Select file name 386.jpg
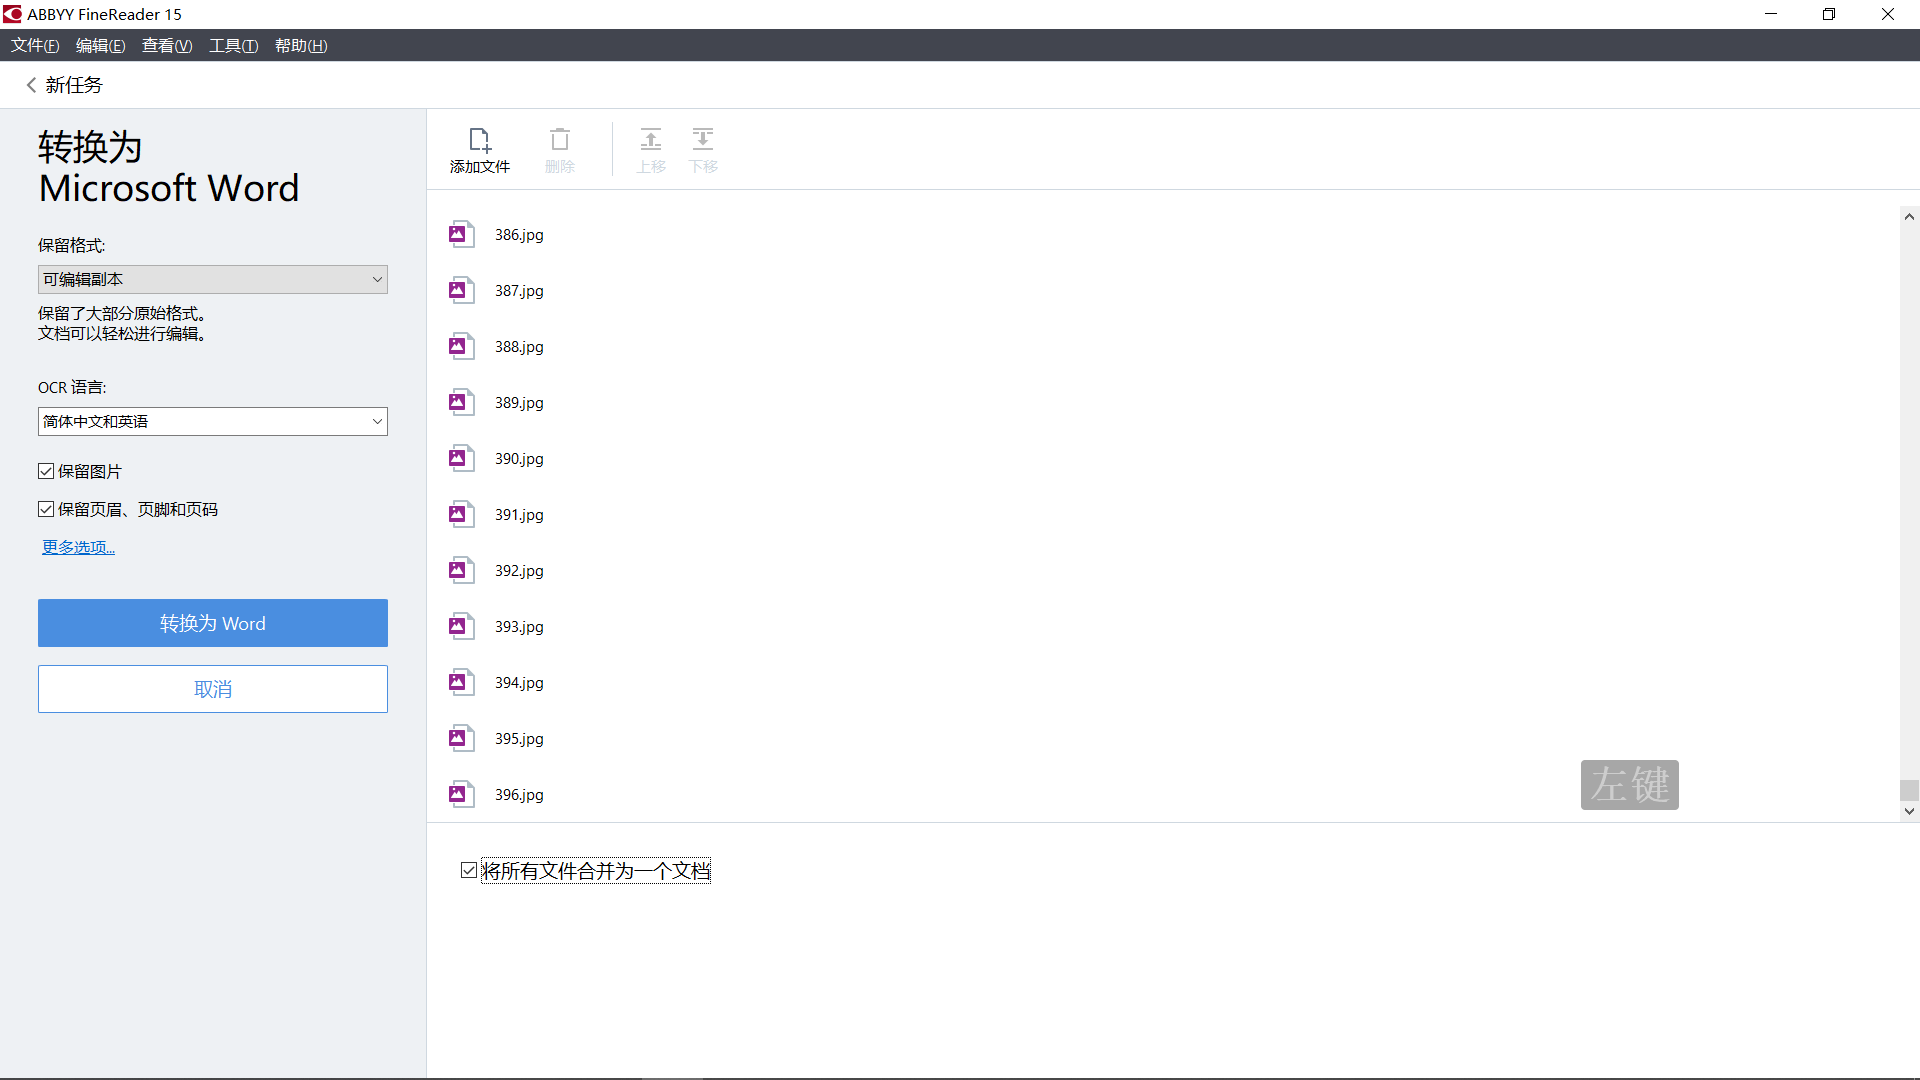This screenshot has width=1920, height=1080. click(x=519, y=235)
